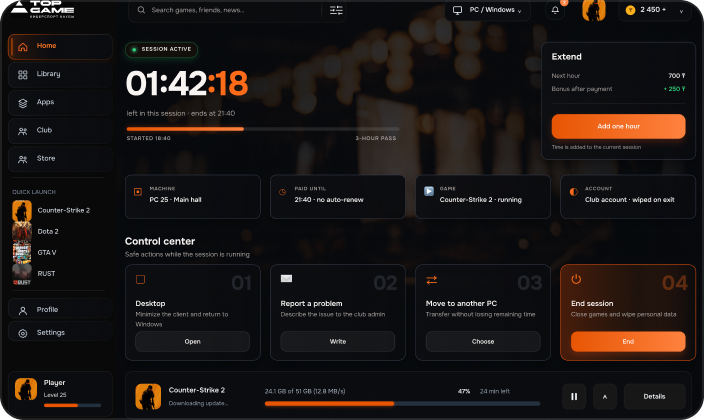Open the PC / Windows platform dropdown
The width and height of the screenshot is (704, 420).
(x=488, y=10)
